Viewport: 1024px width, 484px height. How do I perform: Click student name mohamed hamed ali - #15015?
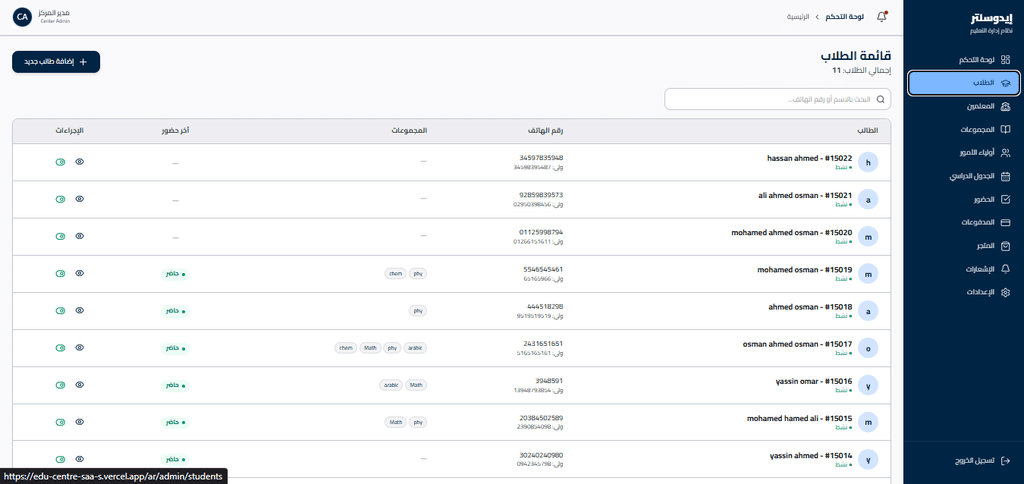[800, 418]
